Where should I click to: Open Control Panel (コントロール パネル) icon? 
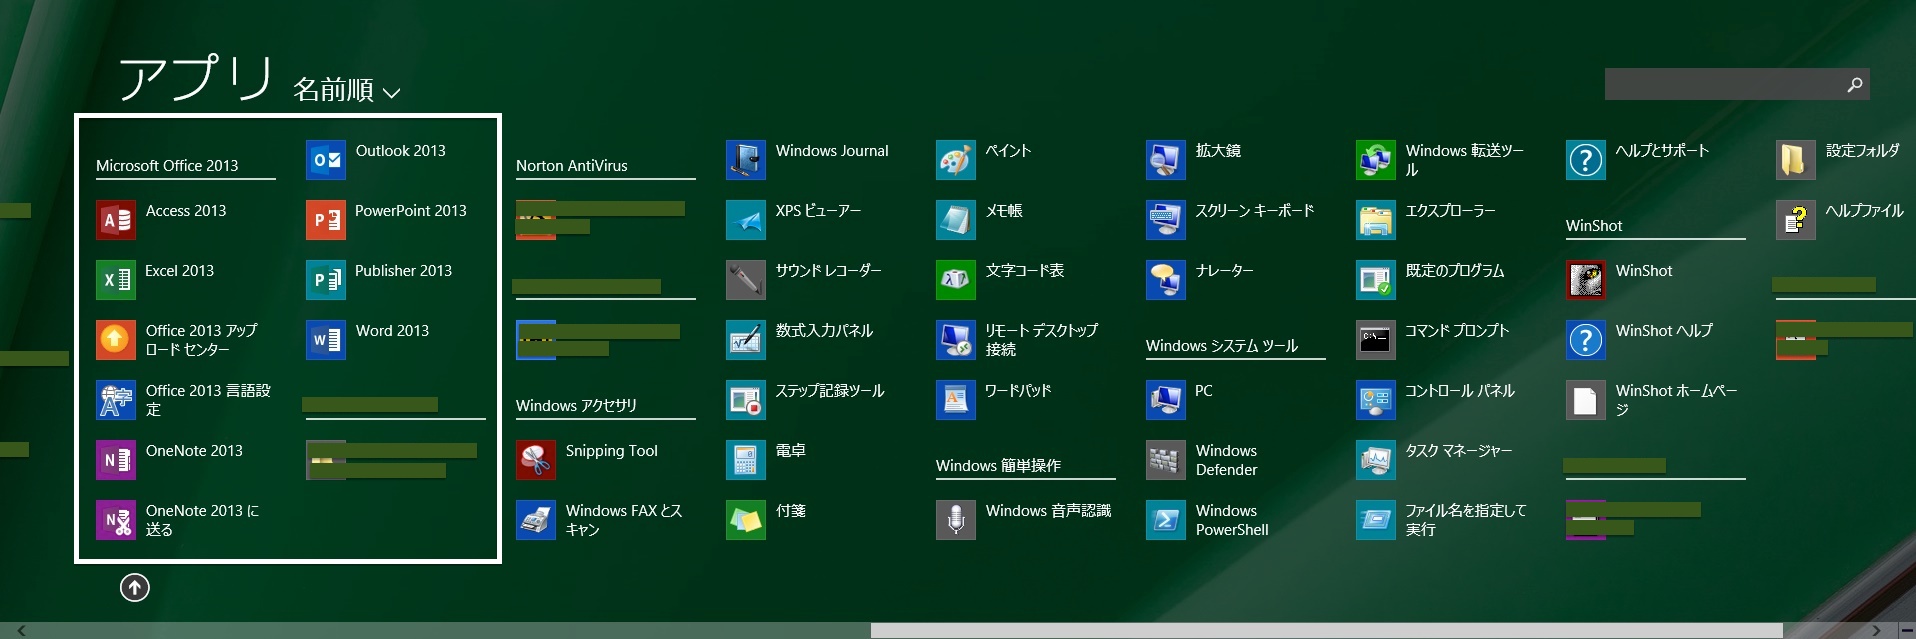coord(1376,400)
